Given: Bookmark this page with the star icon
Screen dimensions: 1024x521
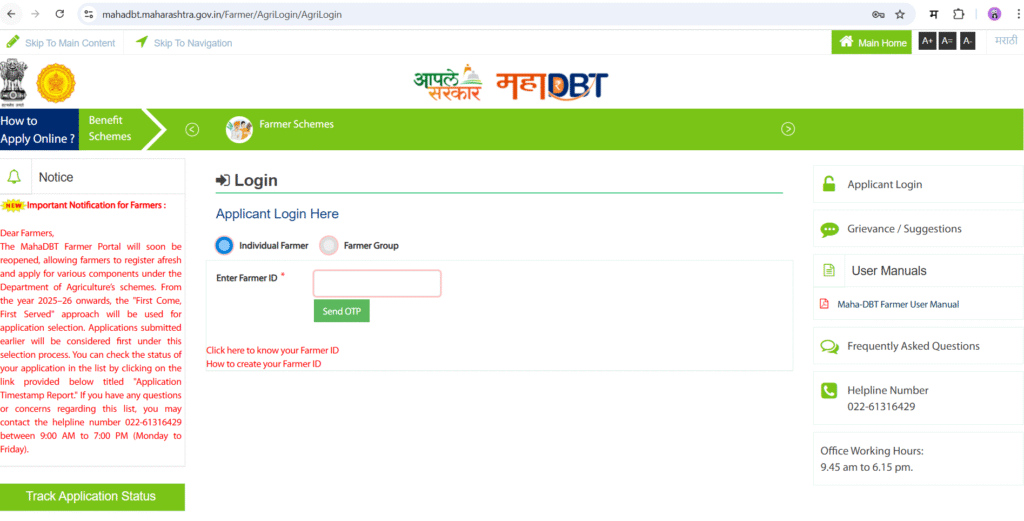Looking at the screenshot, I should 900,14.
